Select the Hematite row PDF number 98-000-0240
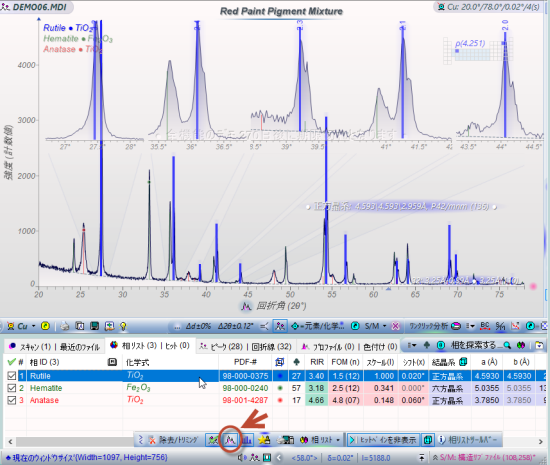Image resolution: width=550 pixels, height=465 pixels. 245,388
